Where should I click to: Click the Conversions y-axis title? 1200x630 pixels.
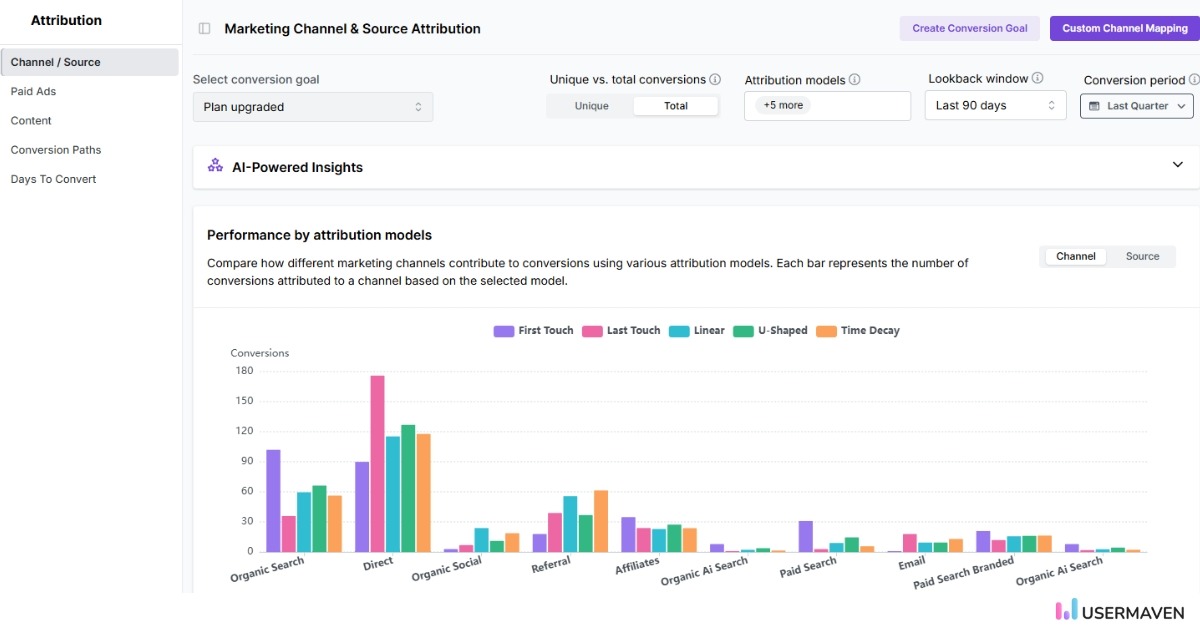260,353
